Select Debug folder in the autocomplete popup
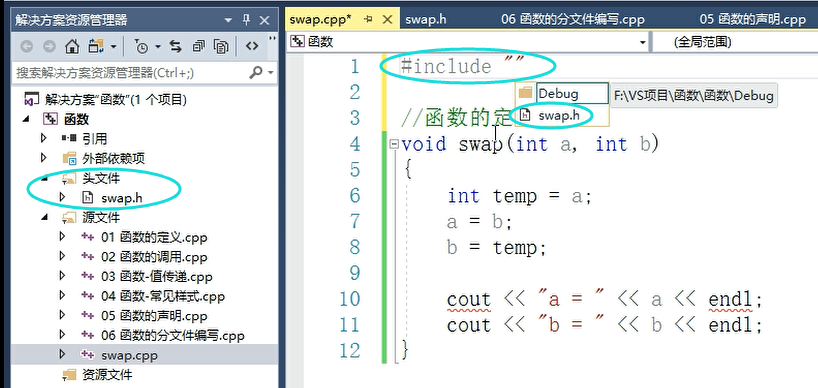 [558, 94]
